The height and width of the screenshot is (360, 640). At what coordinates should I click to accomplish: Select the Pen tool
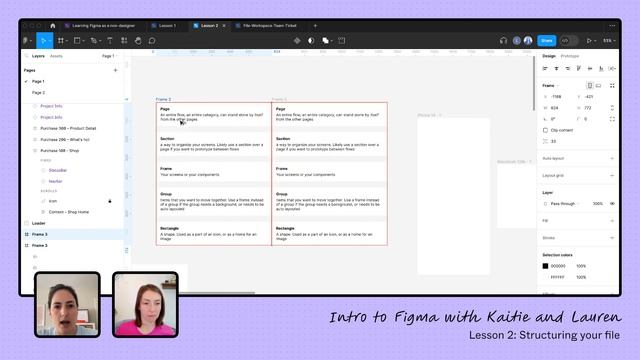[x=93, y=41]
